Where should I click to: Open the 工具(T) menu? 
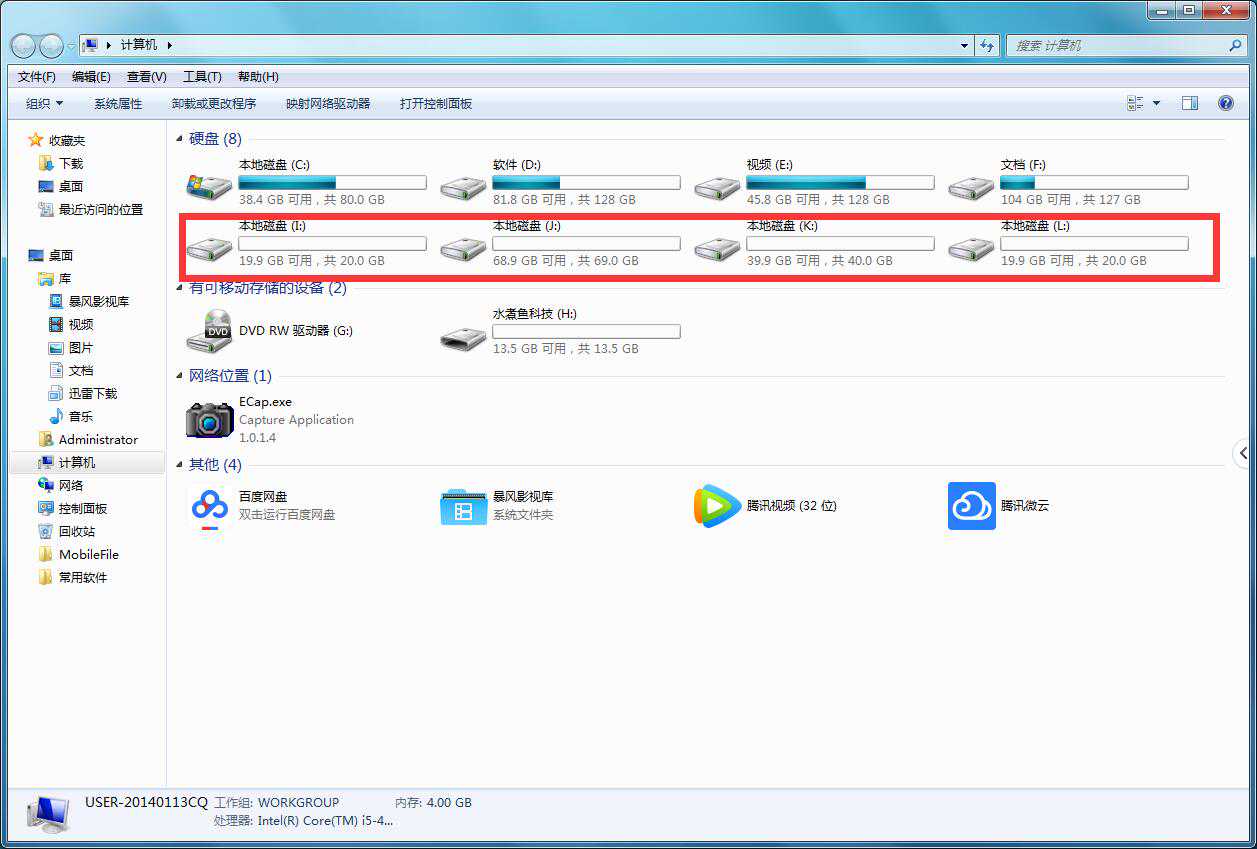[x=202, y=77]
